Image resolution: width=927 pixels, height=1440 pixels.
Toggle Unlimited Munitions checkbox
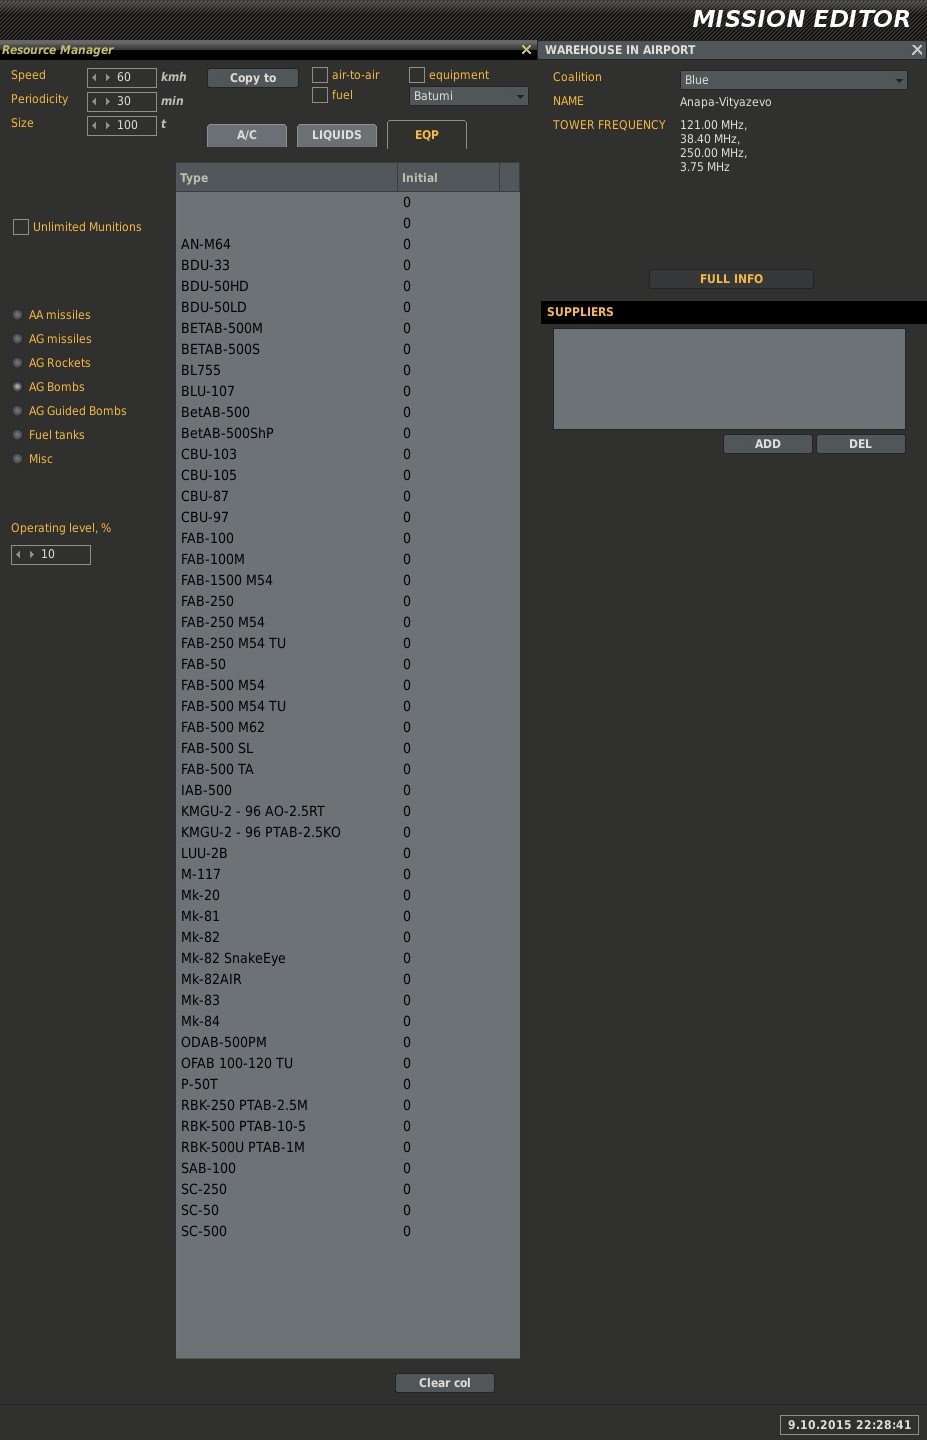pos(20,227)
